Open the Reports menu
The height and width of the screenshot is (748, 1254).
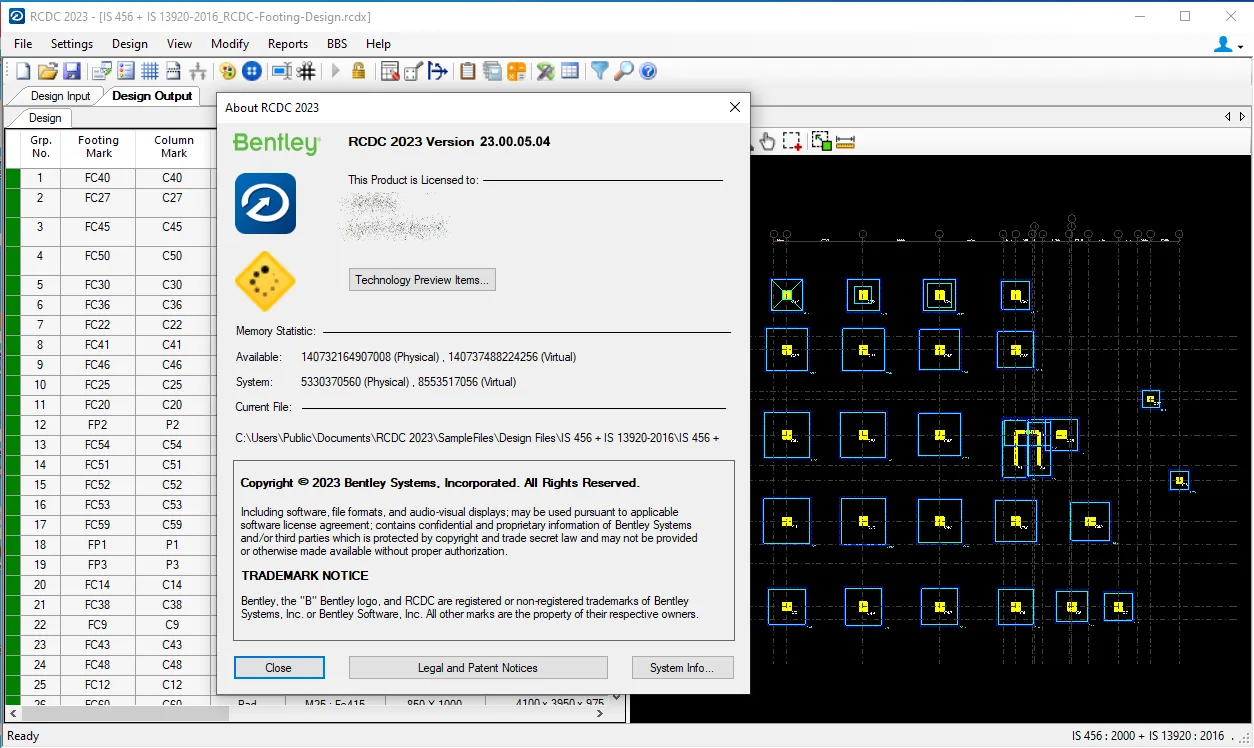pos(288,44)
